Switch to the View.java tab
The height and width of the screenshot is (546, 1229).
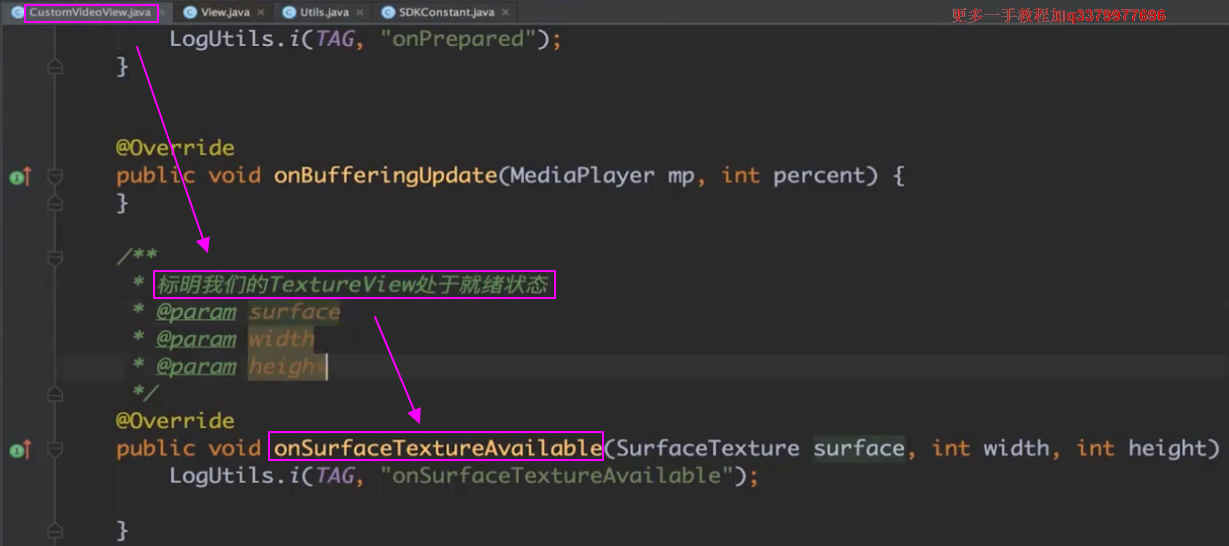(226, 13)
